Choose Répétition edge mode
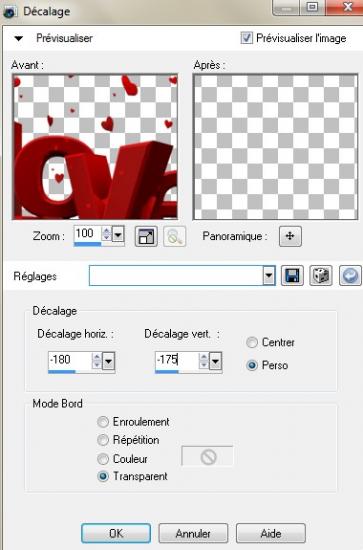This screenshot has height=550, width=363. pyautogui.click(x=103, y=440)
